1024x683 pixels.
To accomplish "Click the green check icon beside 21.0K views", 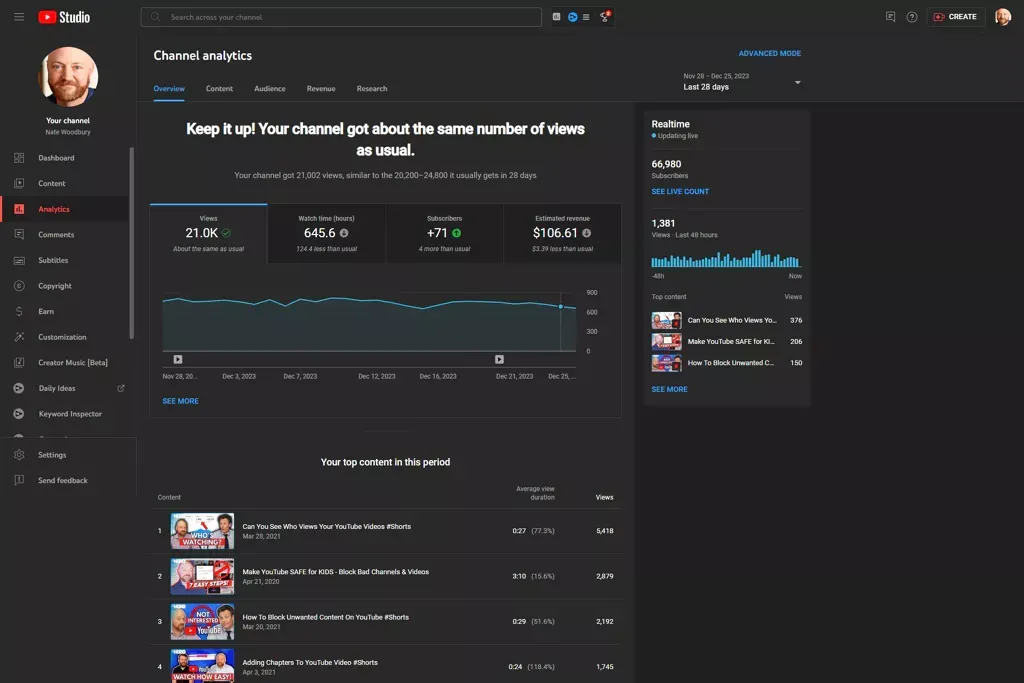I will (226, 233).
